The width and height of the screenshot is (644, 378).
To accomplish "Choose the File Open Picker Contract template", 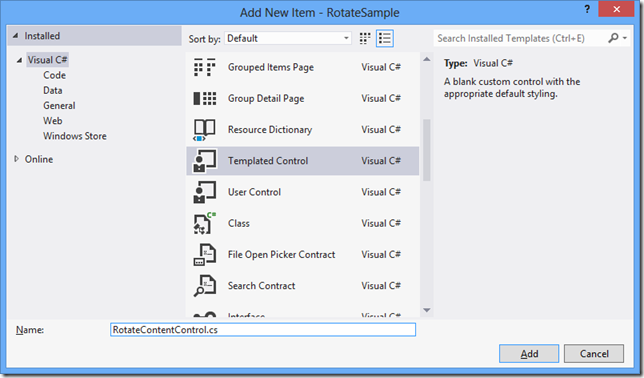I will tap(303, 255).
